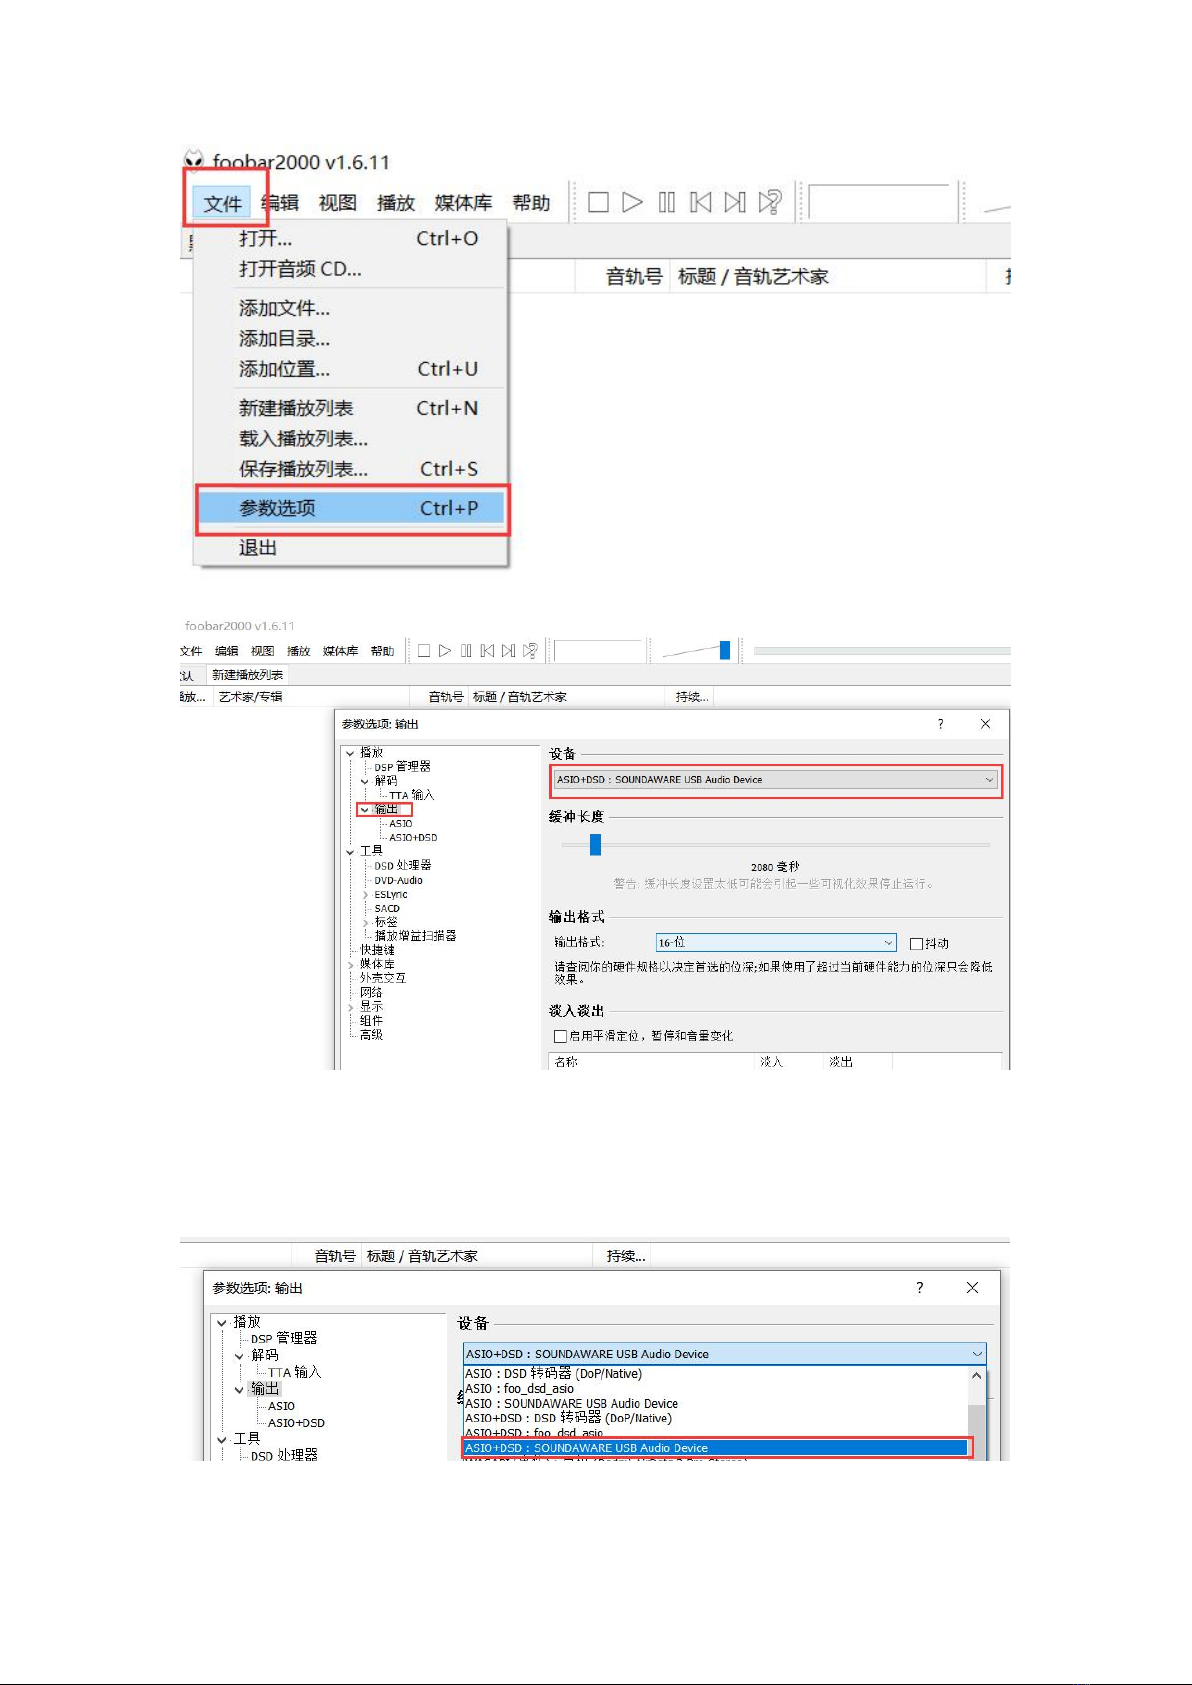This screenshot has height=1685, width=1192.
Task: Select 播放增益扫描器 in the preferences tree
Action: point(415,936)
